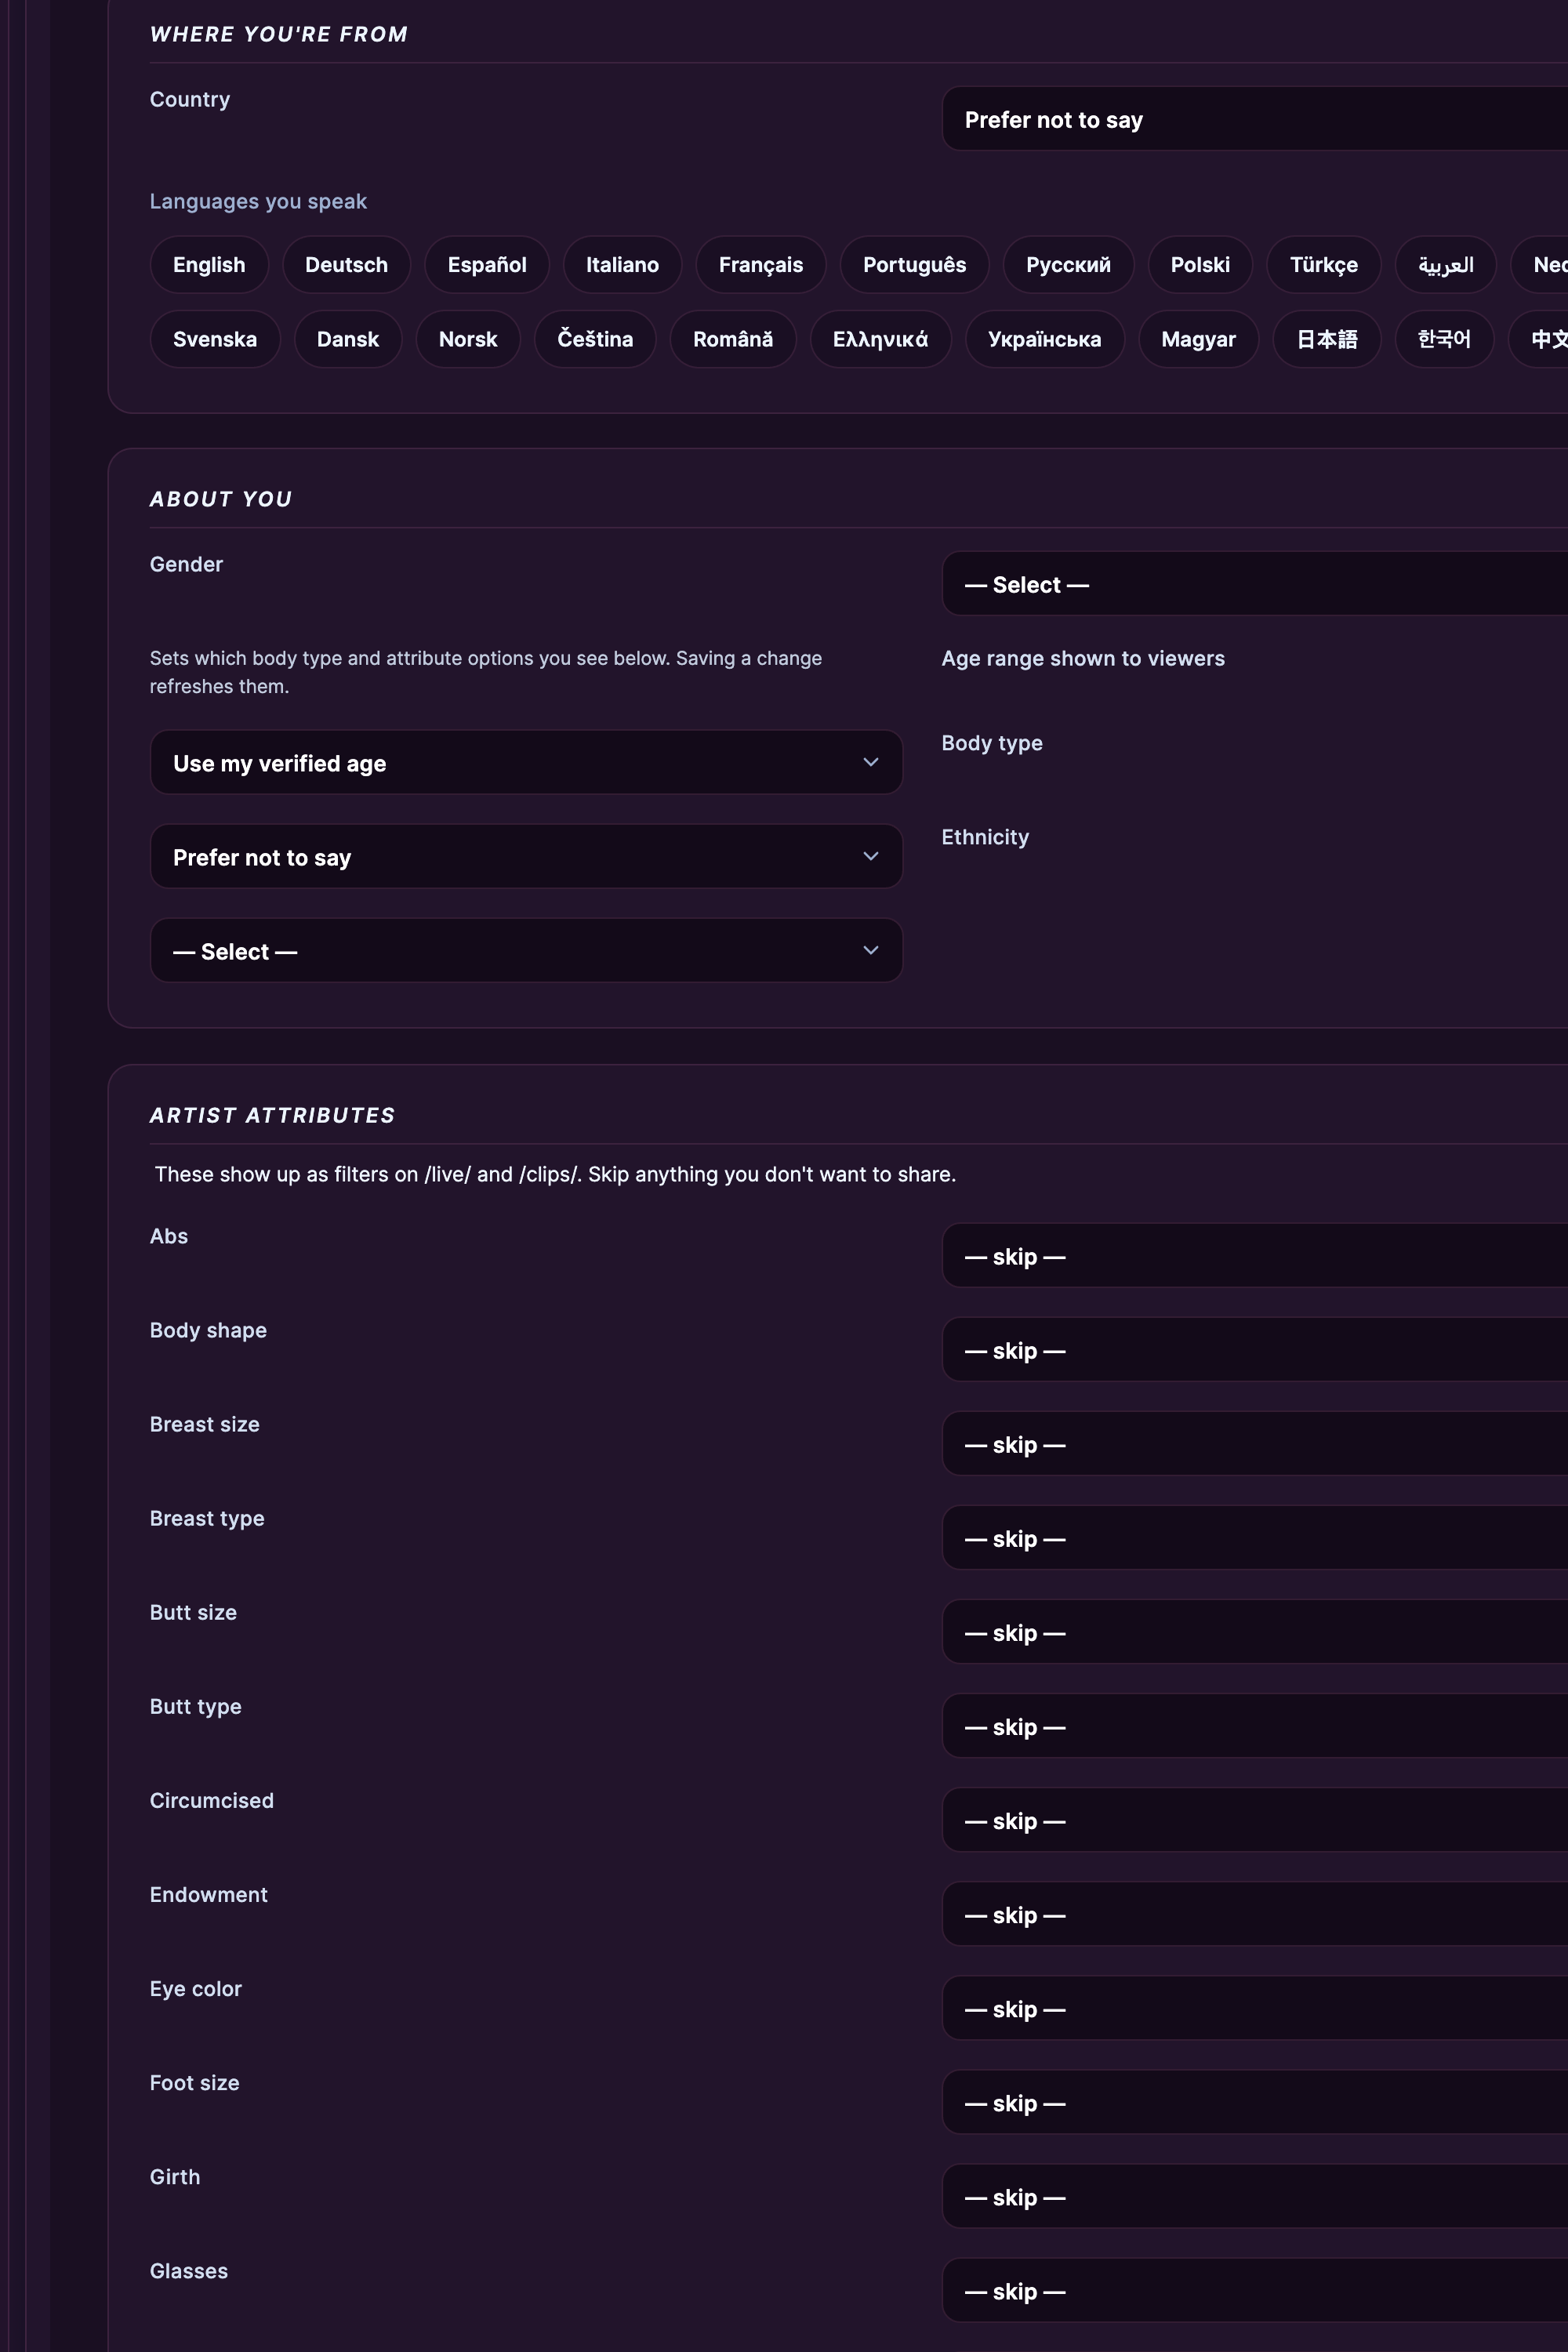
Task: Open the Breast type skip dropdown
Action: tap(1255, 1538)
